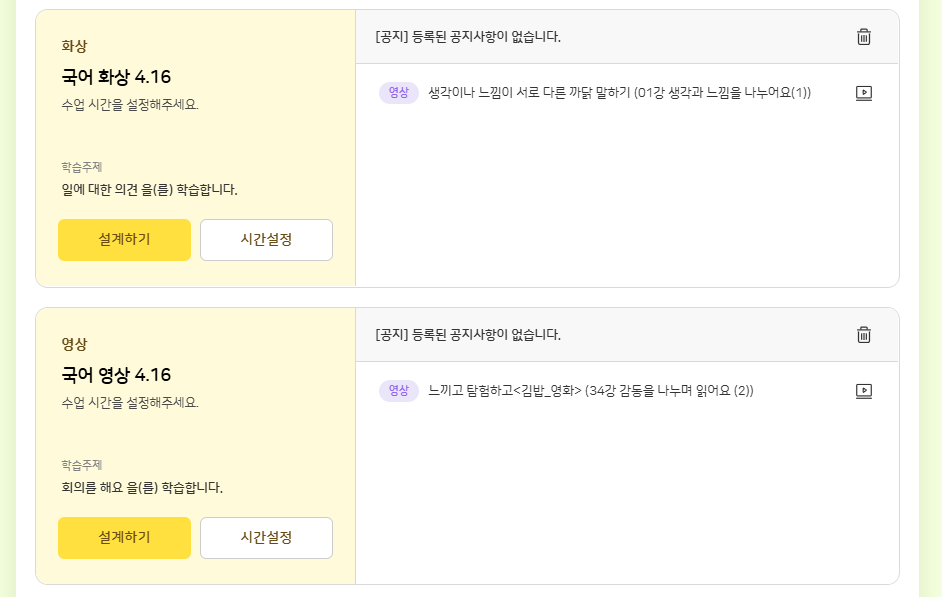Open 시간설정 for 국어 화상 4.16
942x597 pixels.
pos(266,240)
